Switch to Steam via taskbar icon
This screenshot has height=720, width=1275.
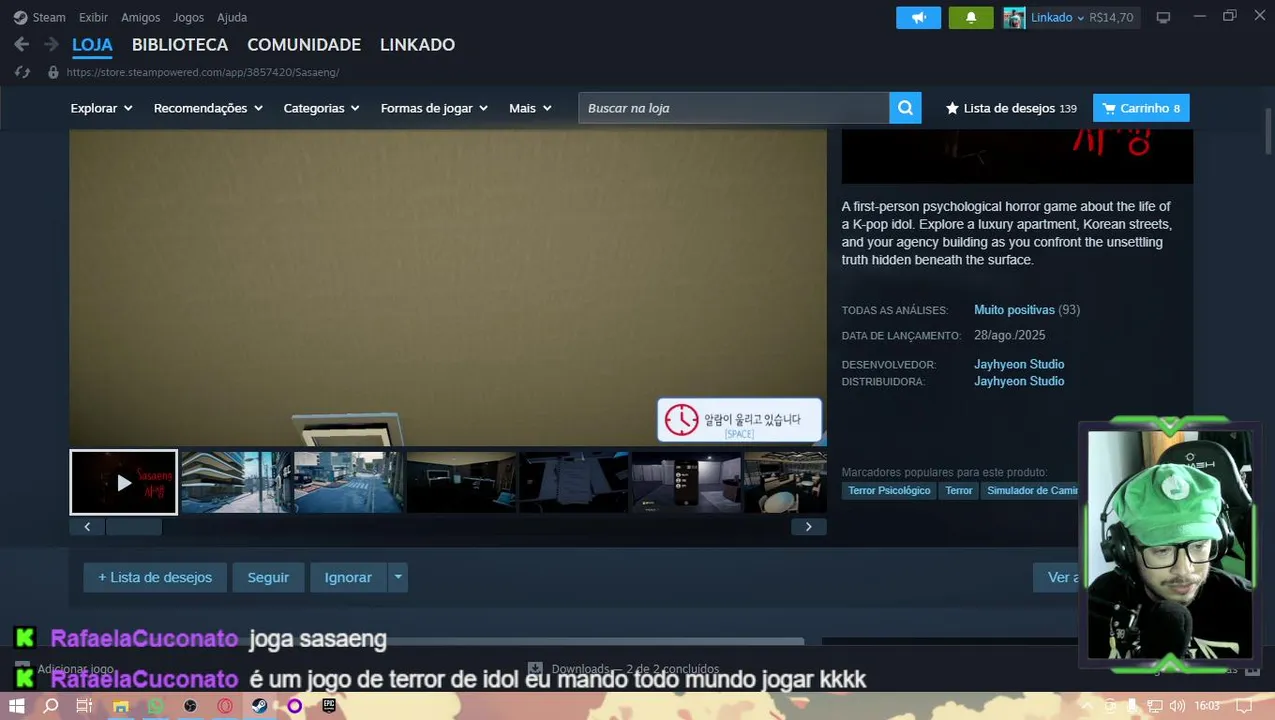[x=259, y=706]
